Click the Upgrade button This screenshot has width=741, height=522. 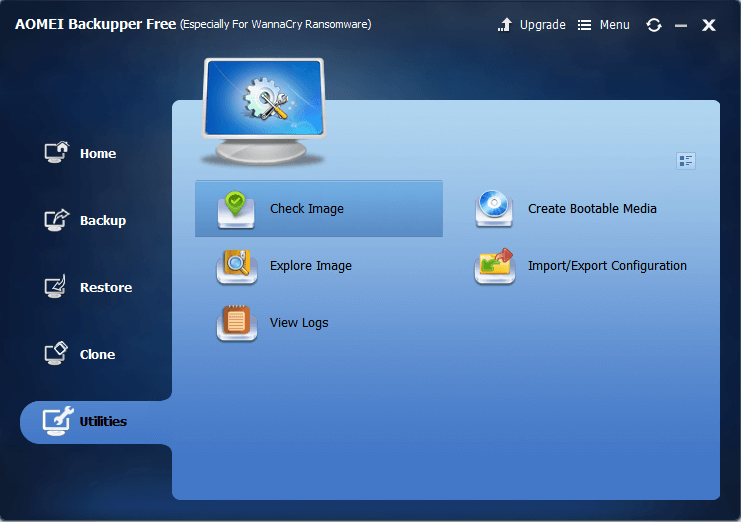point(532,25)
